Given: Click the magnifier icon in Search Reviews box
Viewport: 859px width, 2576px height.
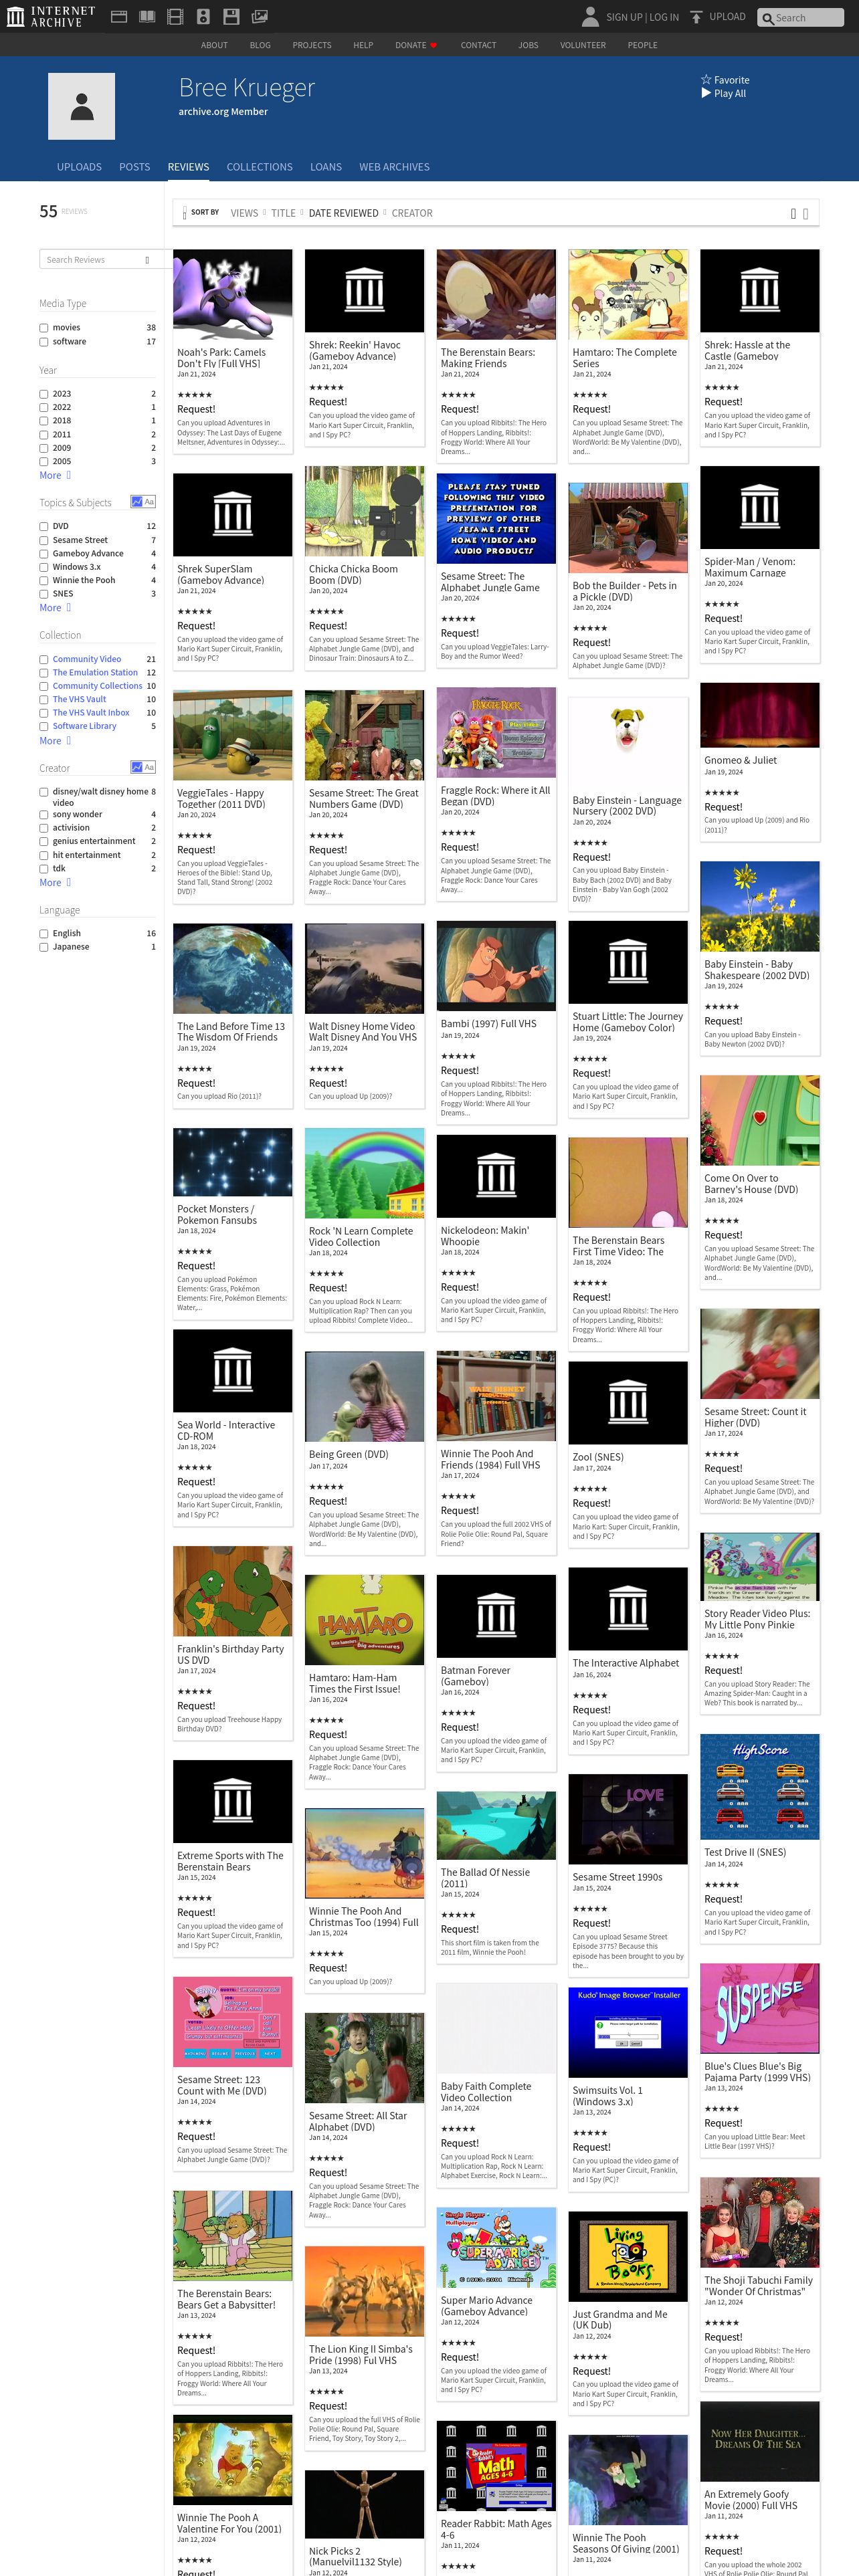Looking at the screenshot, I should point(147,260).
